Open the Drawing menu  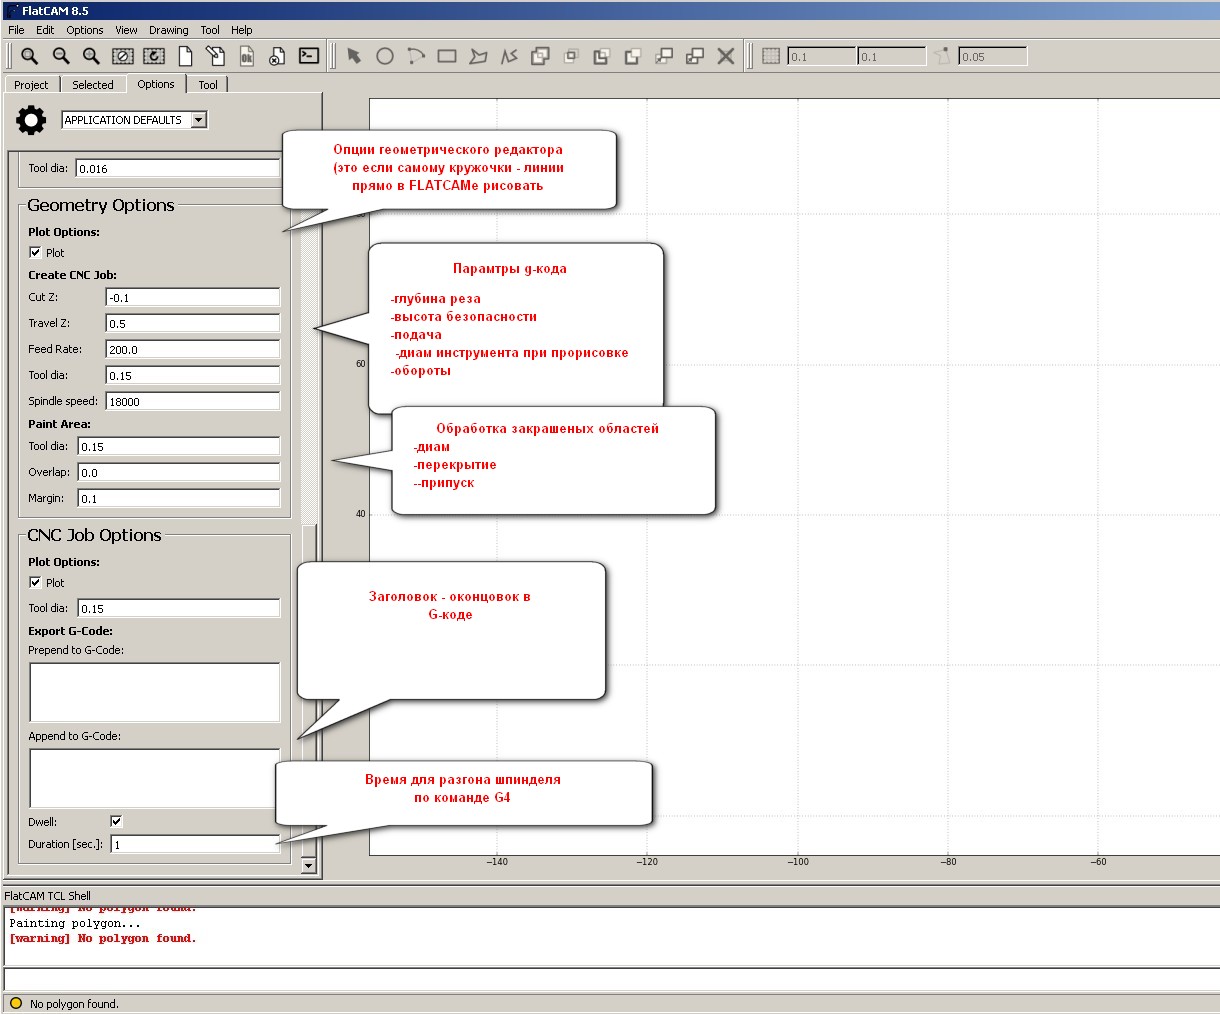pyautogui.click(x=169, y=30)
